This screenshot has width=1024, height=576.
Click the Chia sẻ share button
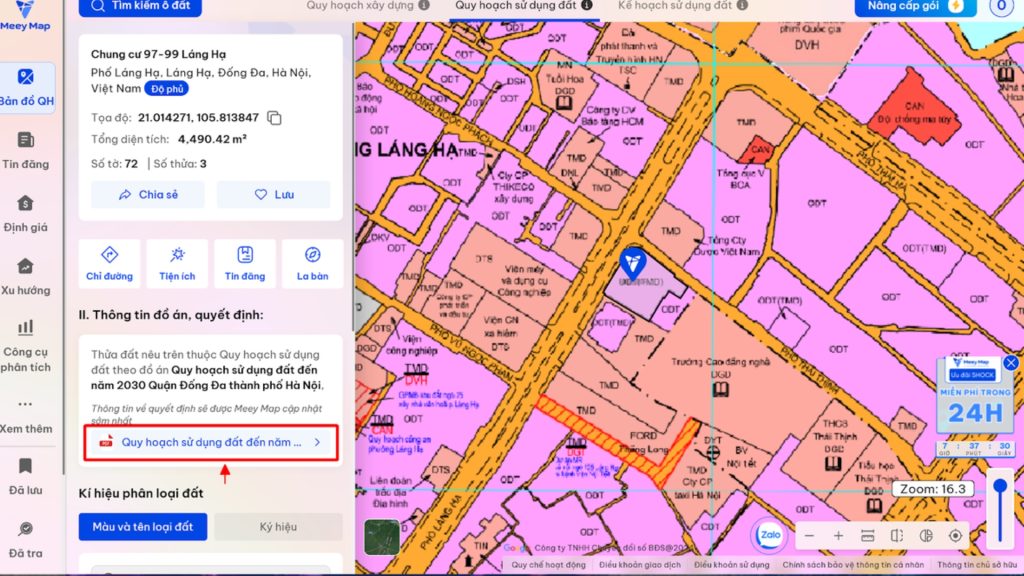point(148,195)
